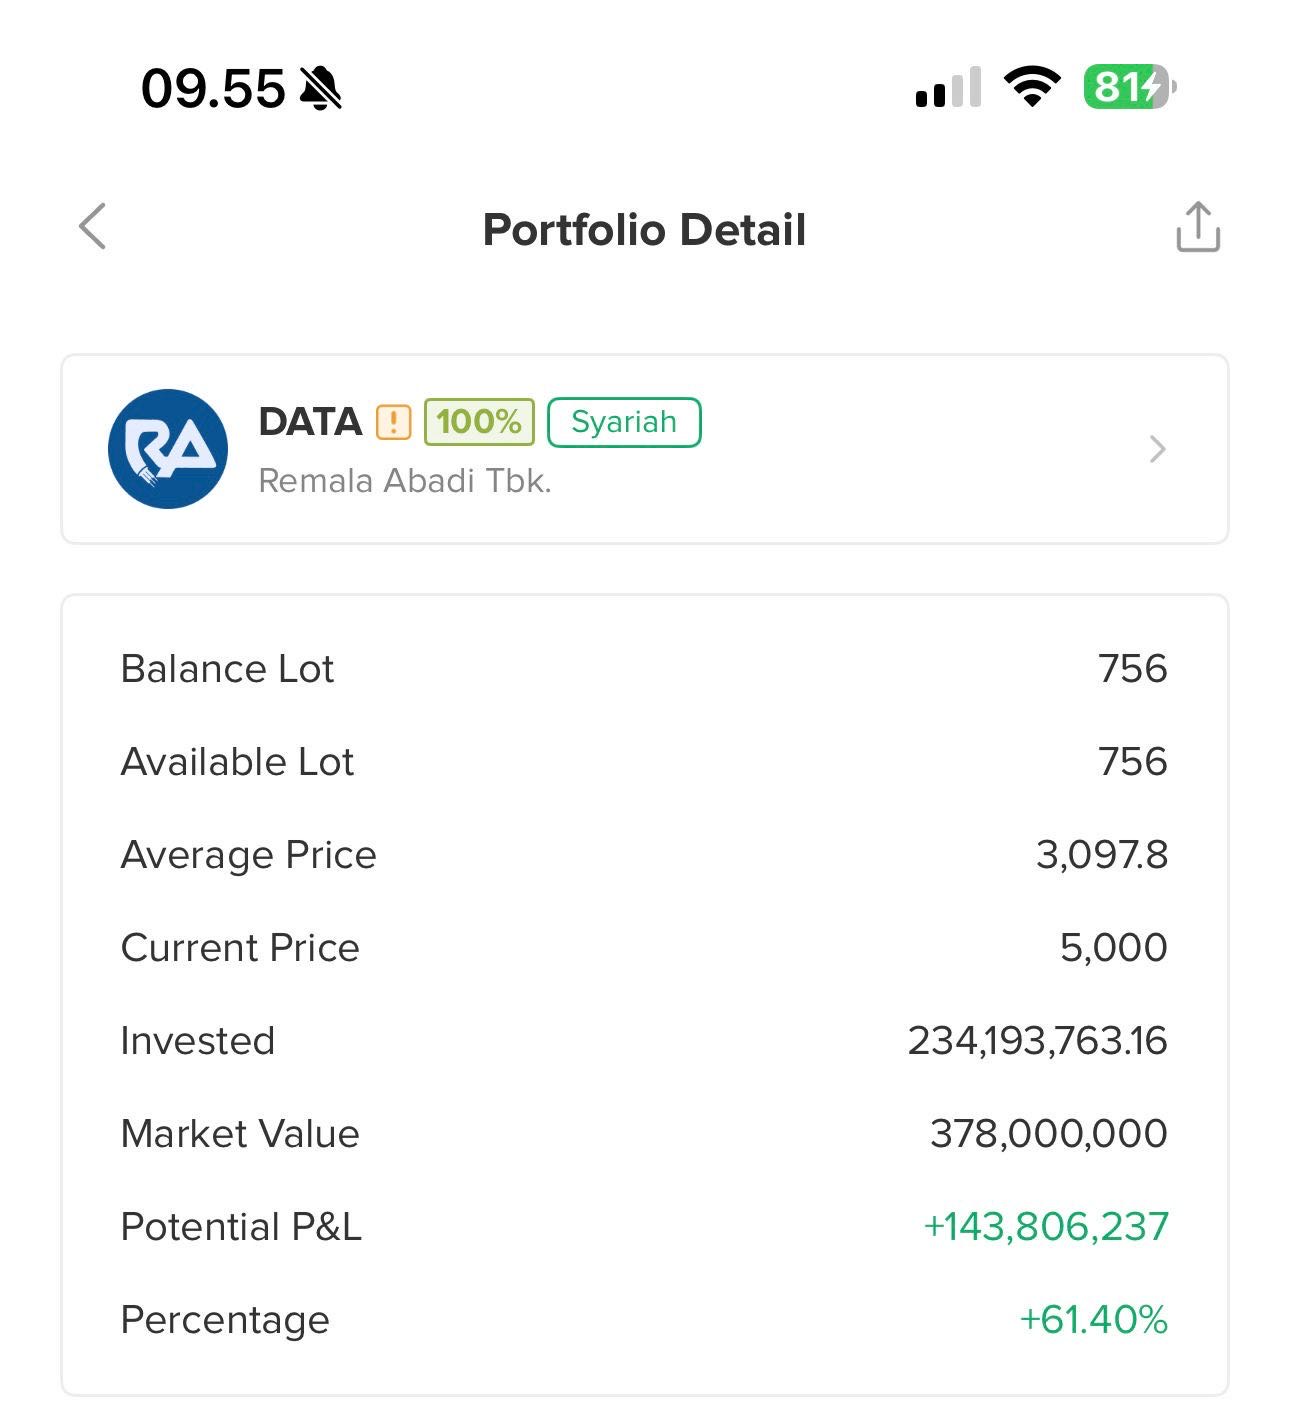Open the DATA ticker symbol
1290x1411 pixels.
pos(310,422)
